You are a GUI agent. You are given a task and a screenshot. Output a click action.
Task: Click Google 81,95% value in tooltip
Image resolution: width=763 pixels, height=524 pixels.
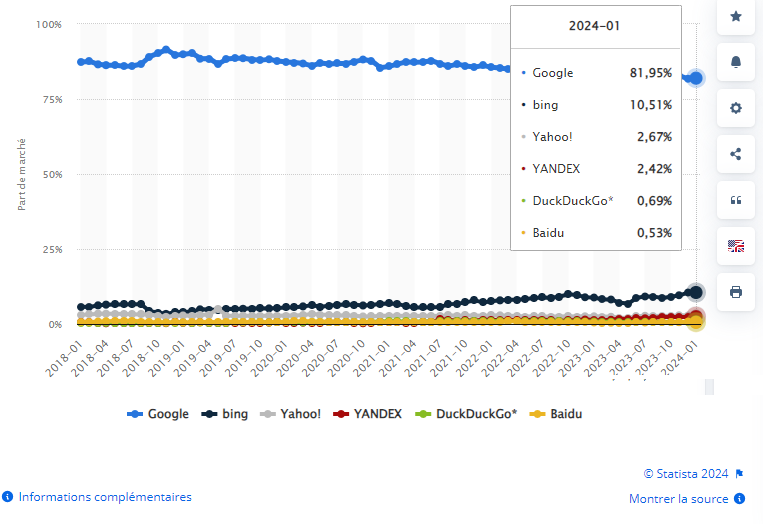(651, 73)
